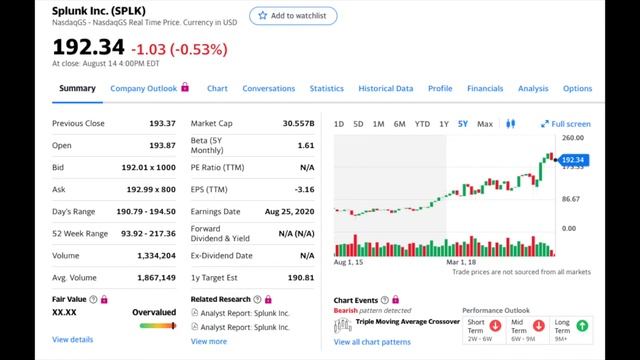Click the lock icon beside Company Outlook
The height and width of the screenshot is (360, 640).
click(x=185, y=87)
